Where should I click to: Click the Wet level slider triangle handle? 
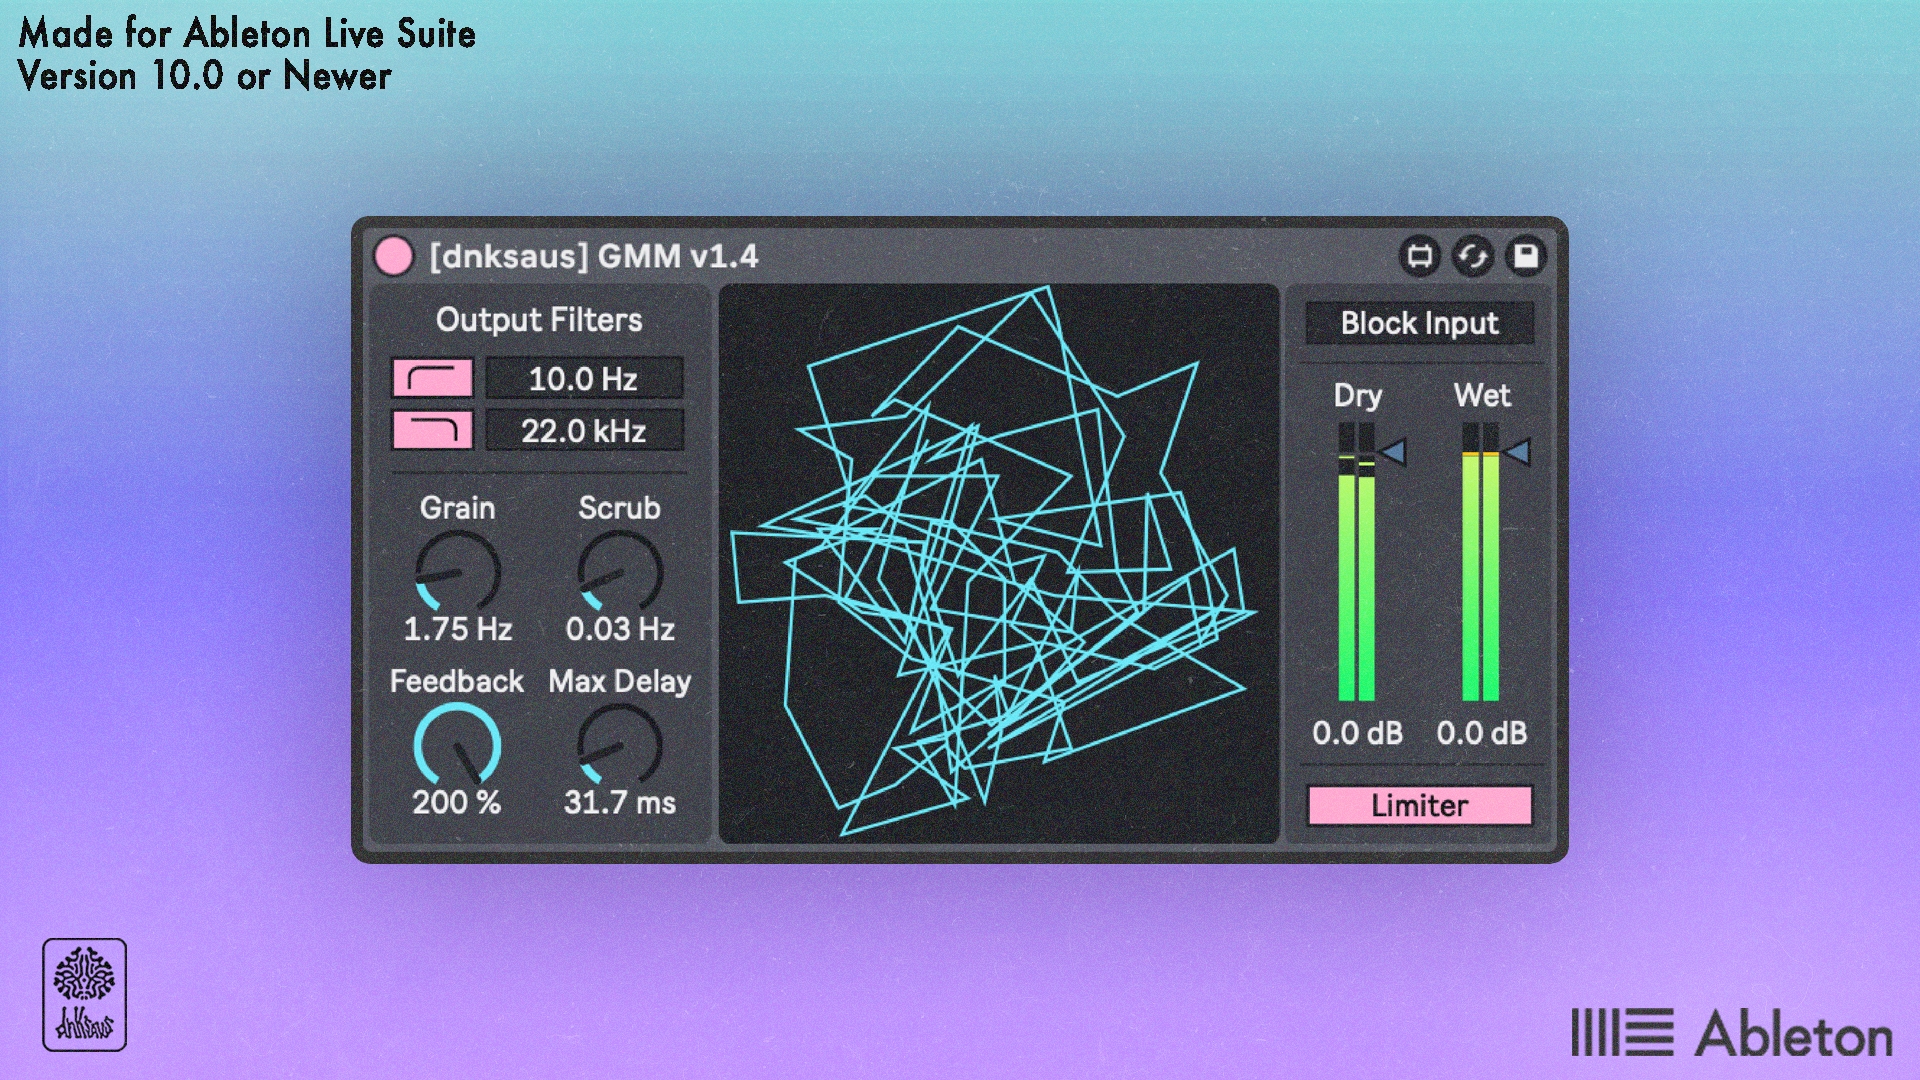(1517, 453)
